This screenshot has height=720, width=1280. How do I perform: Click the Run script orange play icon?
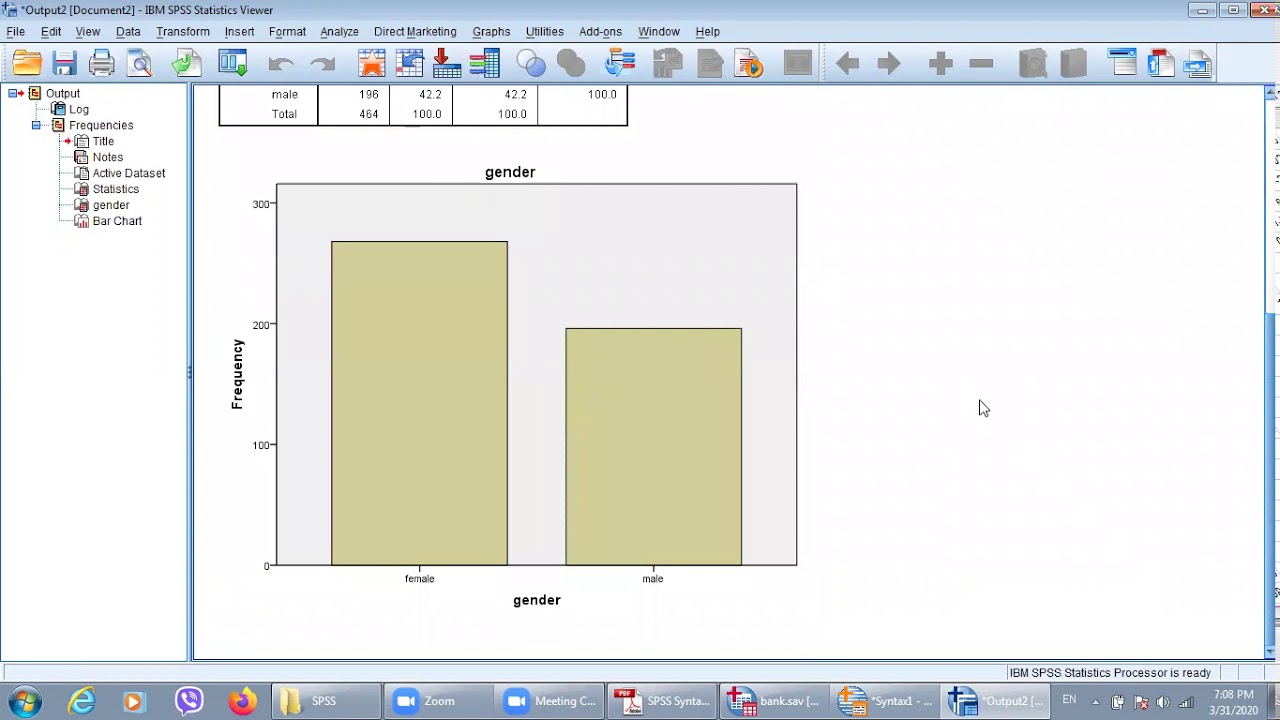(x=749, y=64)
